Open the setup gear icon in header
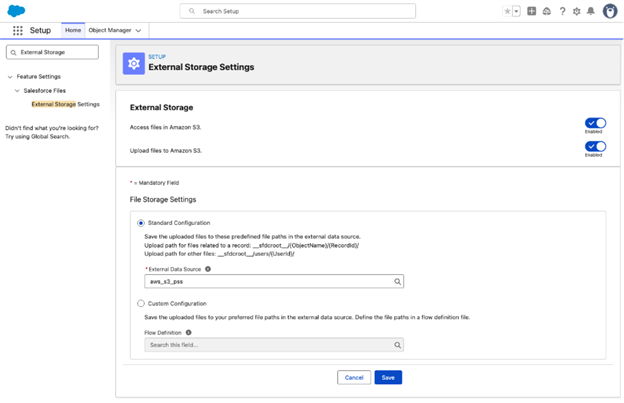 coord(576,11)
